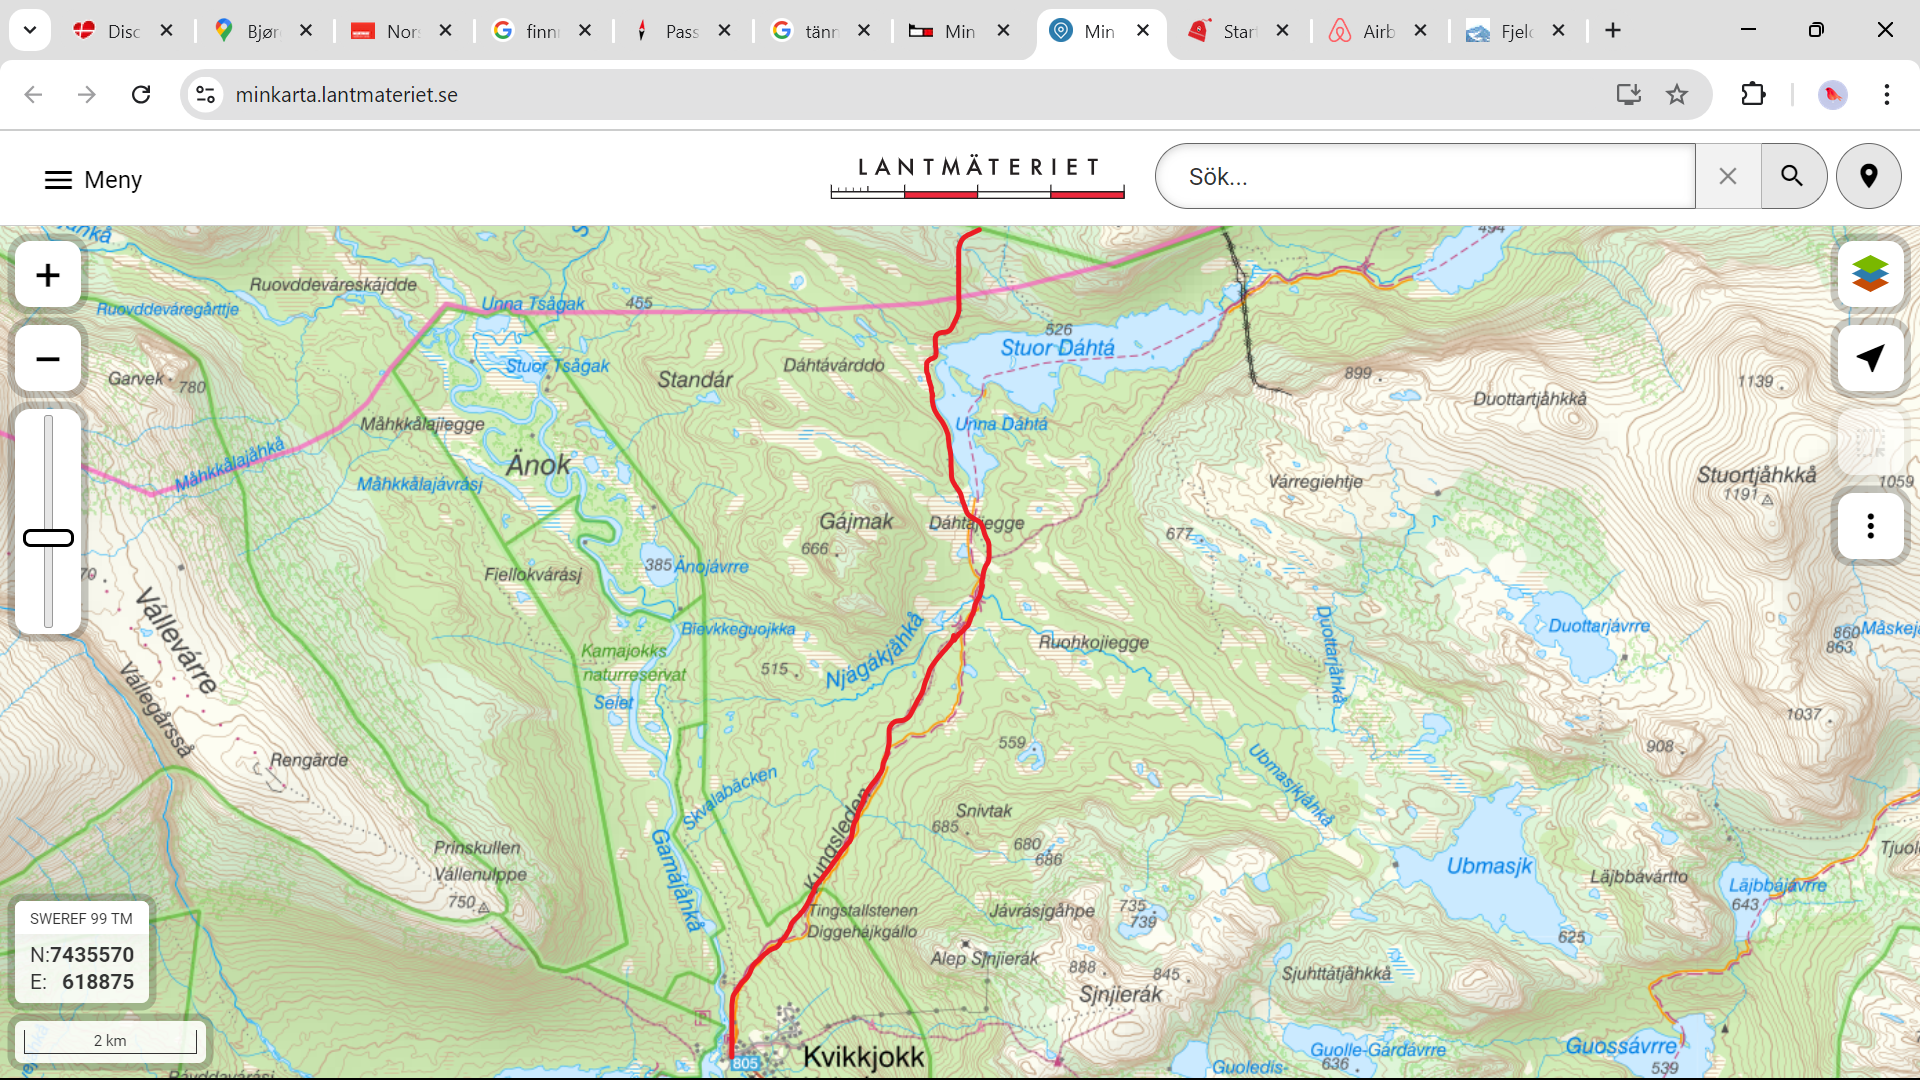Click the Kamajokks naturreservat label

633,663
